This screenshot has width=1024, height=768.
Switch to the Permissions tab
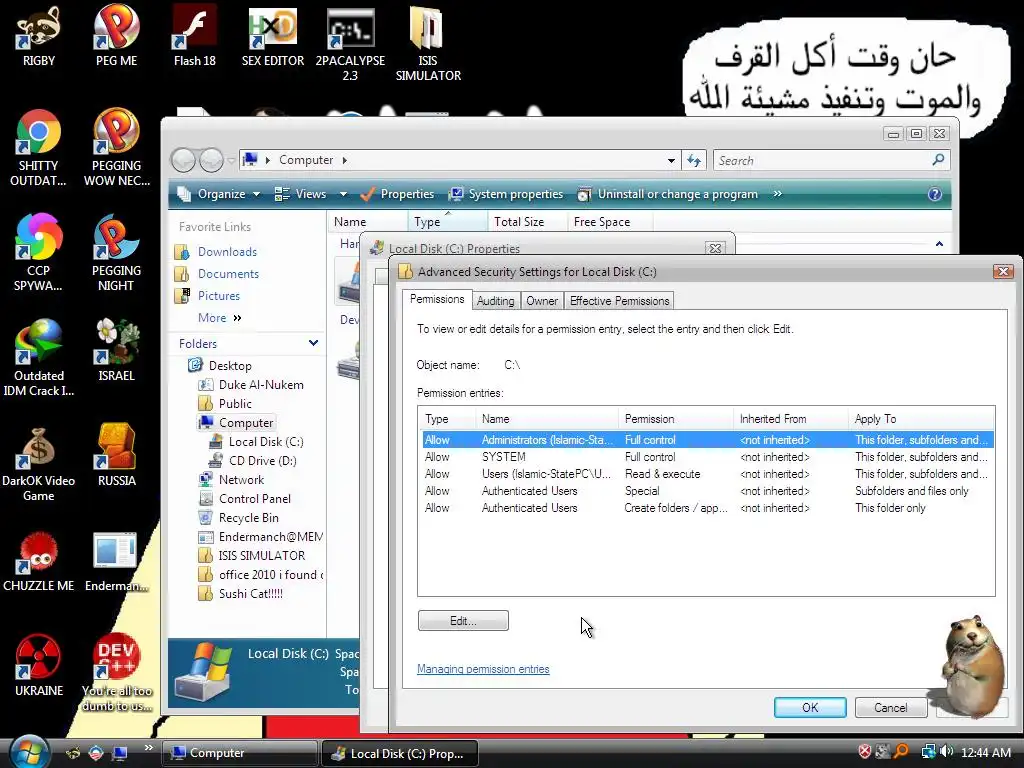pyautogui.click(x=437, y=299)
